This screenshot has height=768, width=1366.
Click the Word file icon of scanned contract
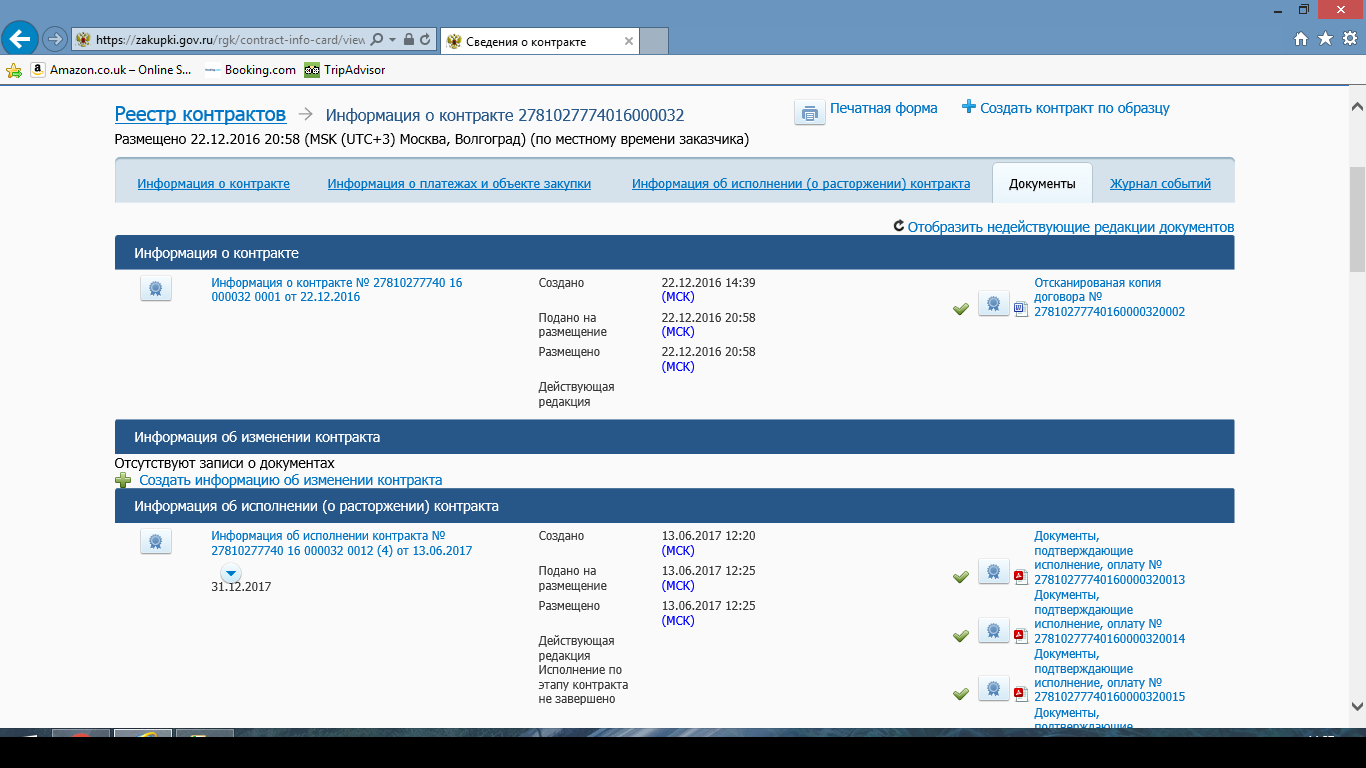tap(1021, 309)
